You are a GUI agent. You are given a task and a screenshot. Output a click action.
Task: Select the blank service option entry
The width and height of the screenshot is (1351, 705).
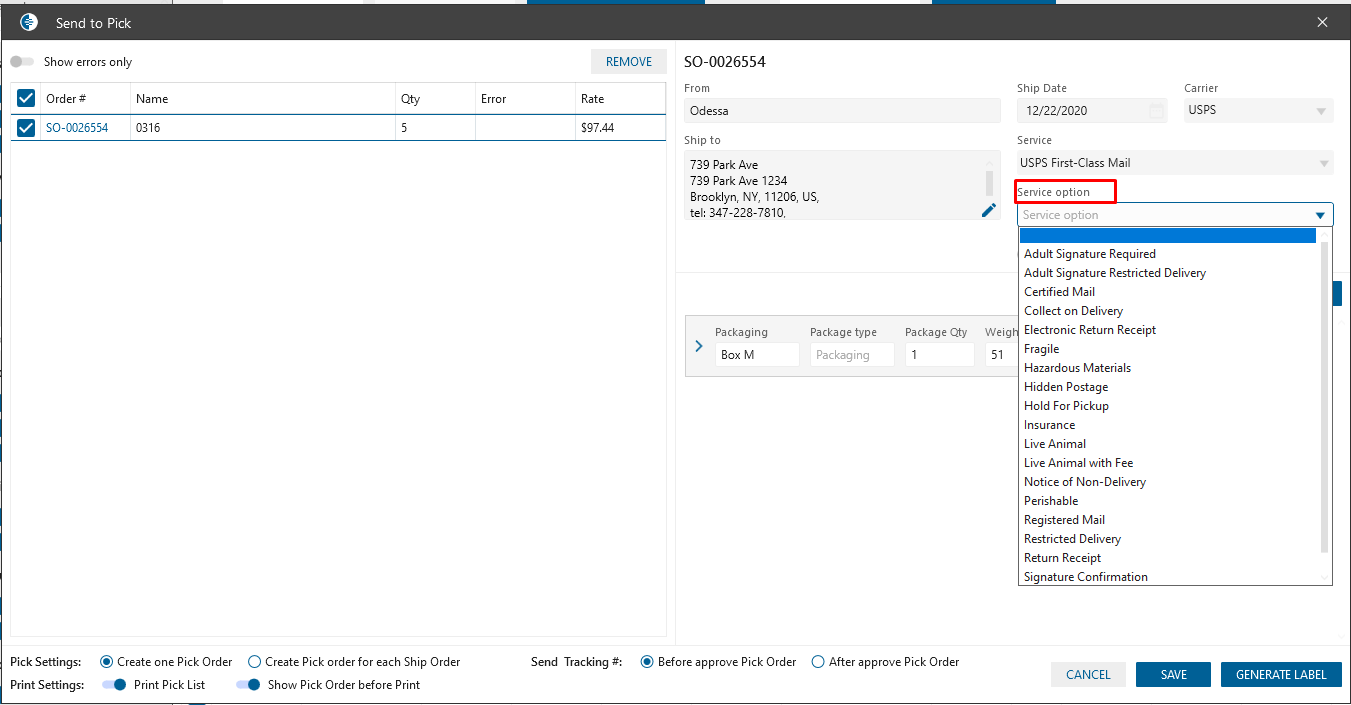point(1167,235)
